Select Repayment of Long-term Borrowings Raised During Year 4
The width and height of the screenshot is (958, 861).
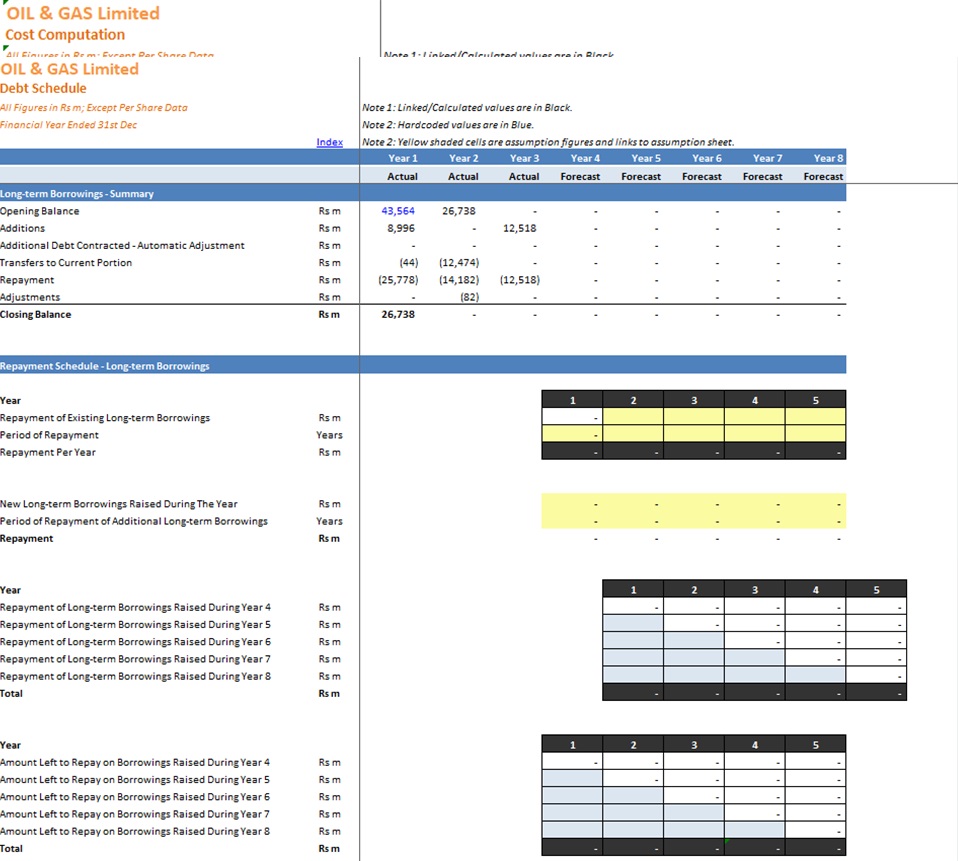136,607
